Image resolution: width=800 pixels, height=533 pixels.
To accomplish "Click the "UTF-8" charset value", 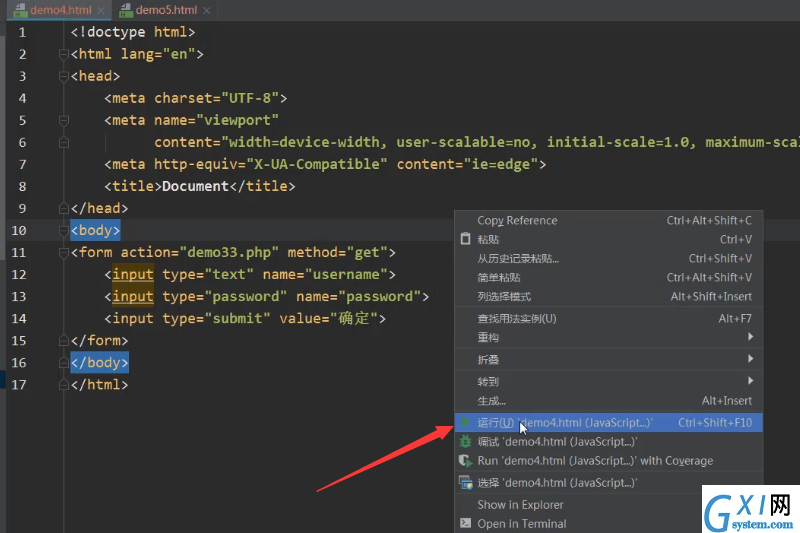I will click(250, 98).
